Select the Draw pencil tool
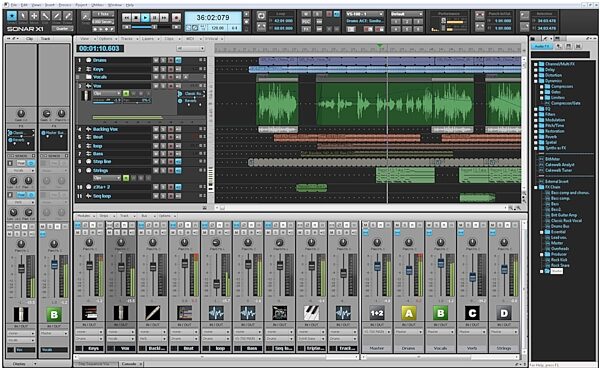This screenshot has width=600, height=368. [57, 16]
